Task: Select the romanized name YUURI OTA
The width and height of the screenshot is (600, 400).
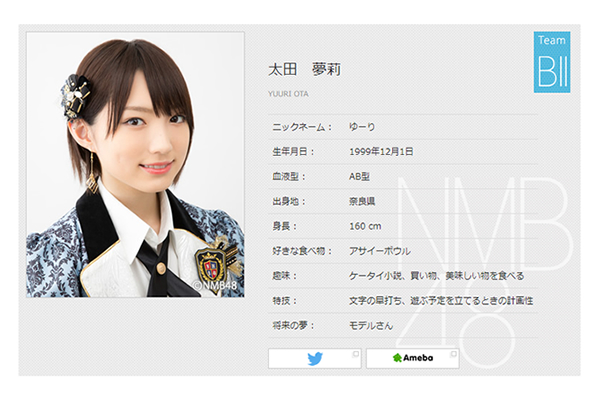Action: (288, 94)
